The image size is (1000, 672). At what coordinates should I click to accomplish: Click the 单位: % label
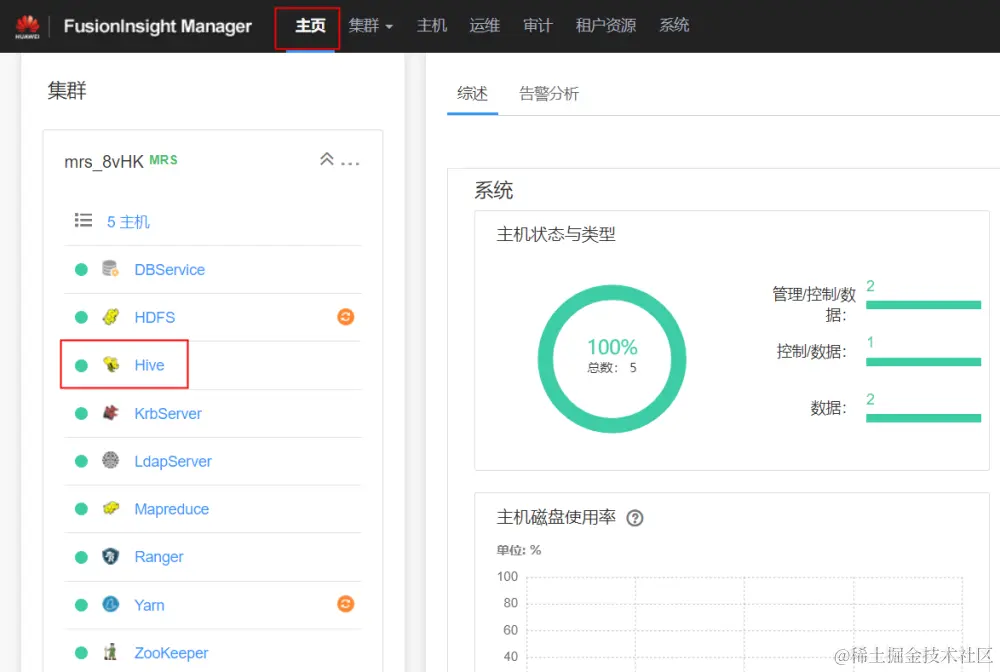[518, 550]
